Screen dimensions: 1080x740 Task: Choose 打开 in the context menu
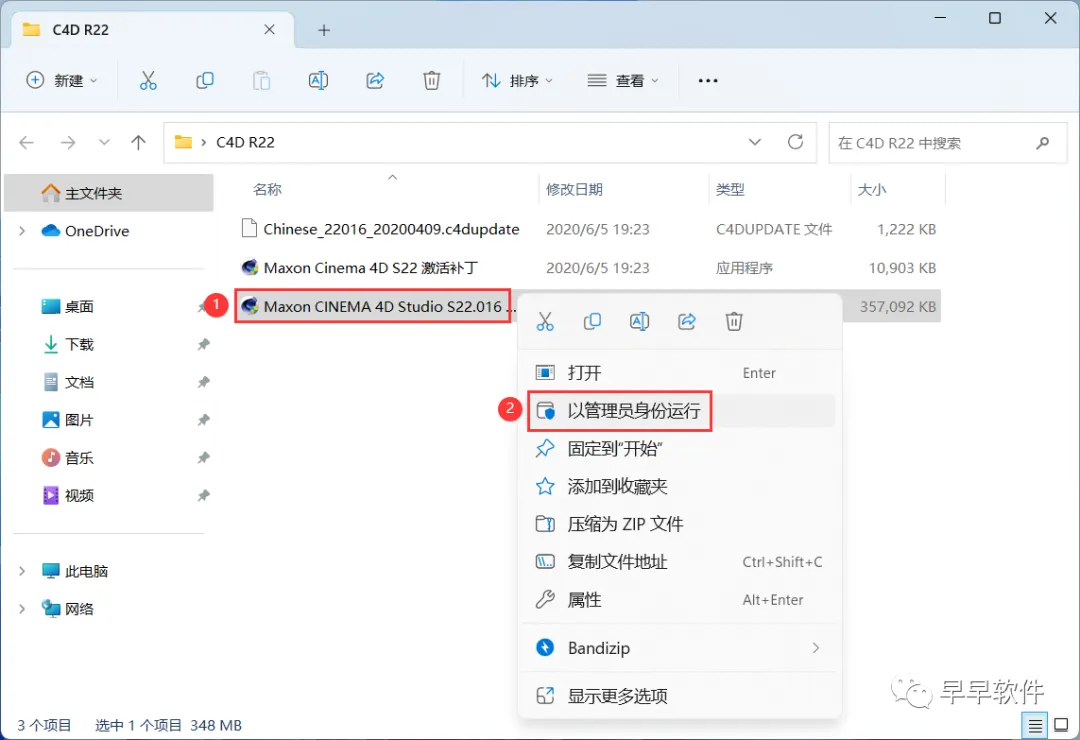(x=680, y=373)
